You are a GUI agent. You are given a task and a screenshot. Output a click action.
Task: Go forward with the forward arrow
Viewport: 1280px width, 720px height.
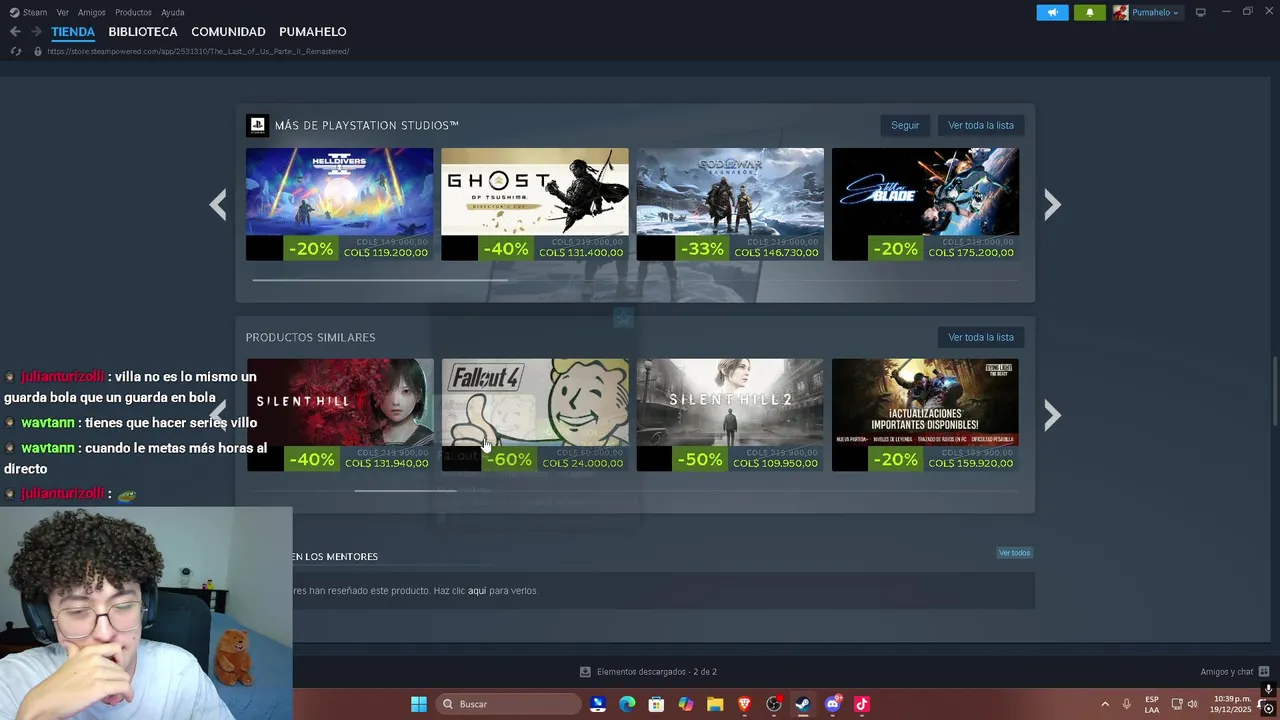point(36,32)
